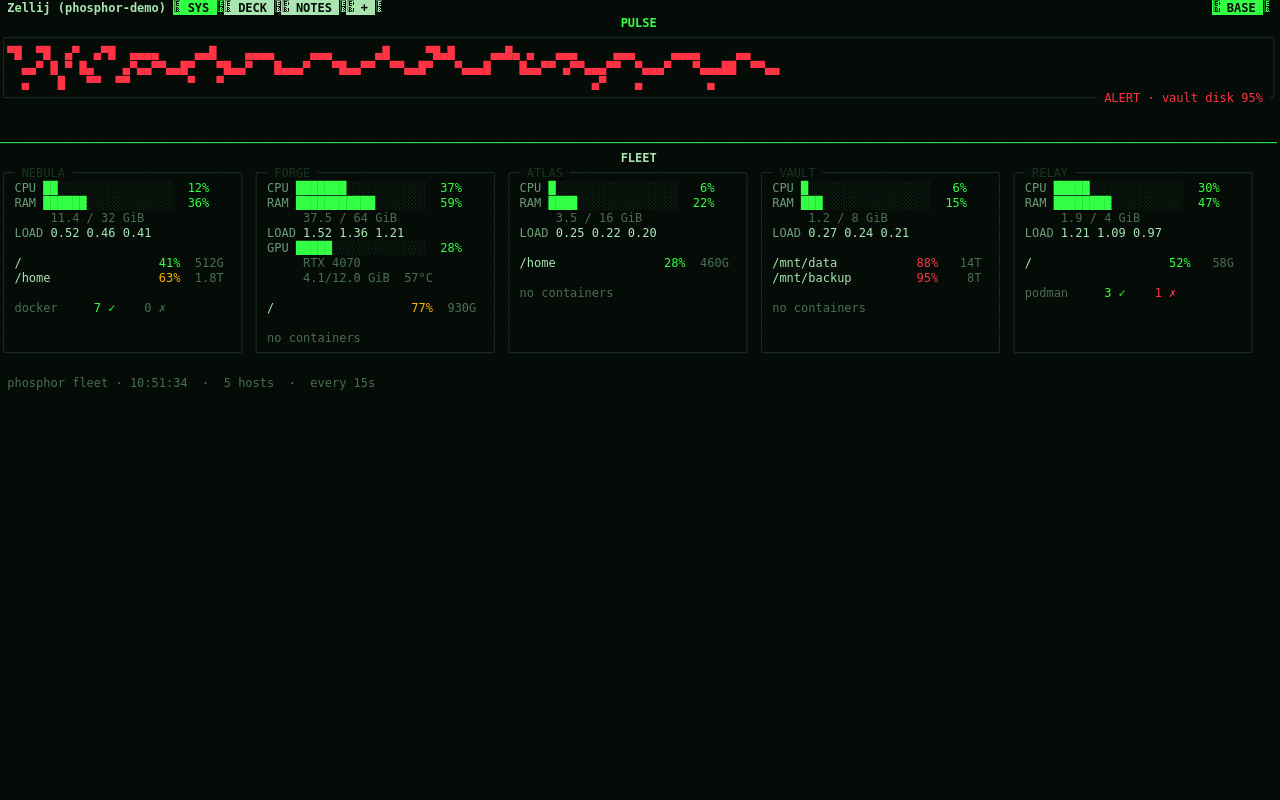The height and width of the screenshot is (800, 1280).
Task: Click the RELAY host panel title
Action: point(1050,173)
